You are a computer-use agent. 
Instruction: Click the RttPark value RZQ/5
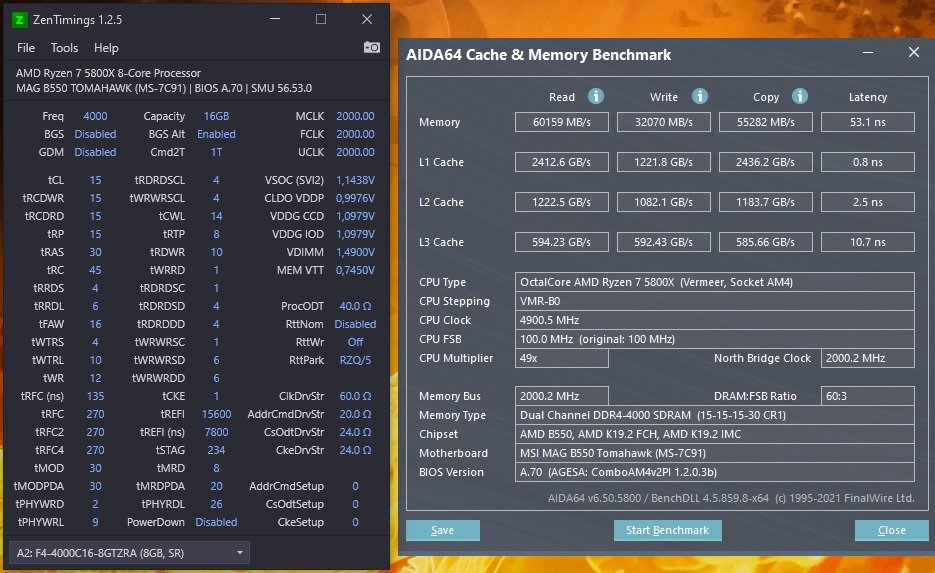click(355, 360)
